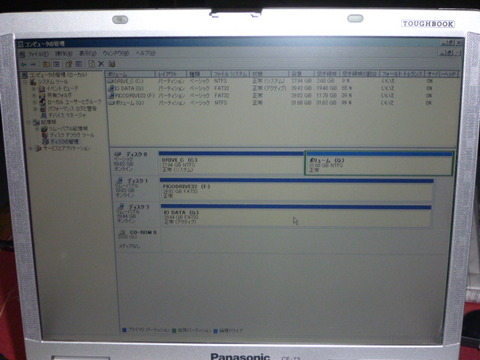This screenshot has height=360, width=480.
Task: Expand the パフォーマンス ログと警告 node
Action: click(35, 109)
